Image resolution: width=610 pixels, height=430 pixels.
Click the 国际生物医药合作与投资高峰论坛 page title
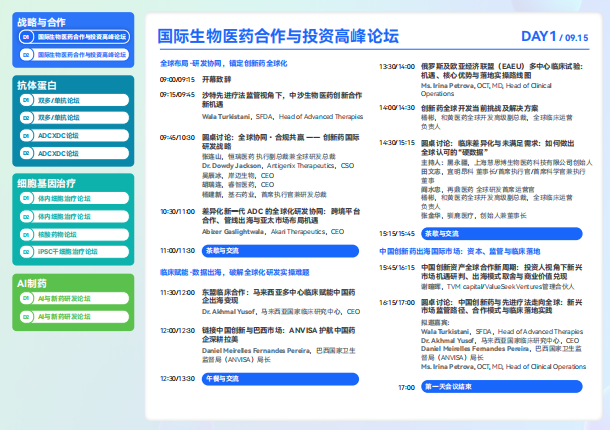278,36
